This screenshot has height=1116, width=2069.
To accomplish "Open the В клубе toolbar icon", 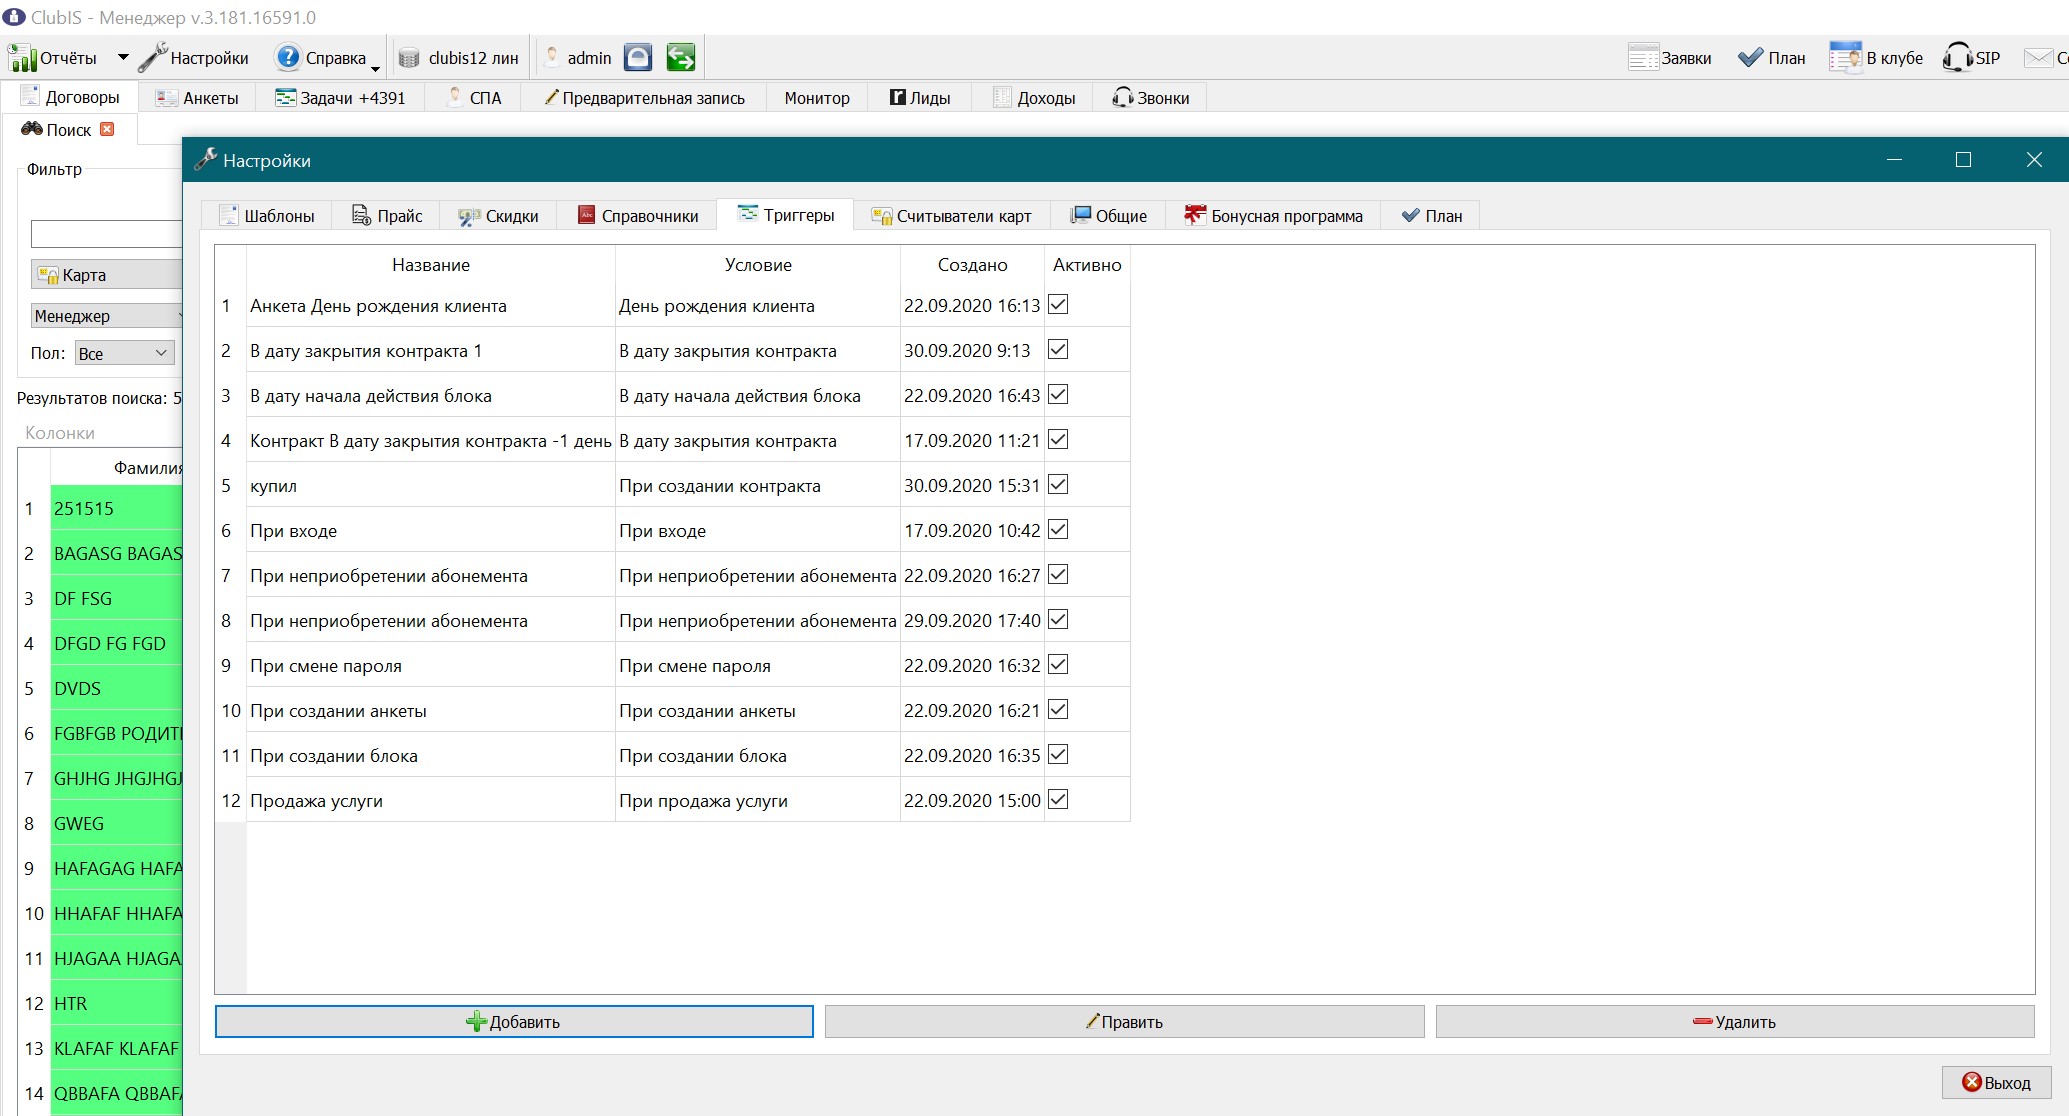I will click(x=1845, y=57).
